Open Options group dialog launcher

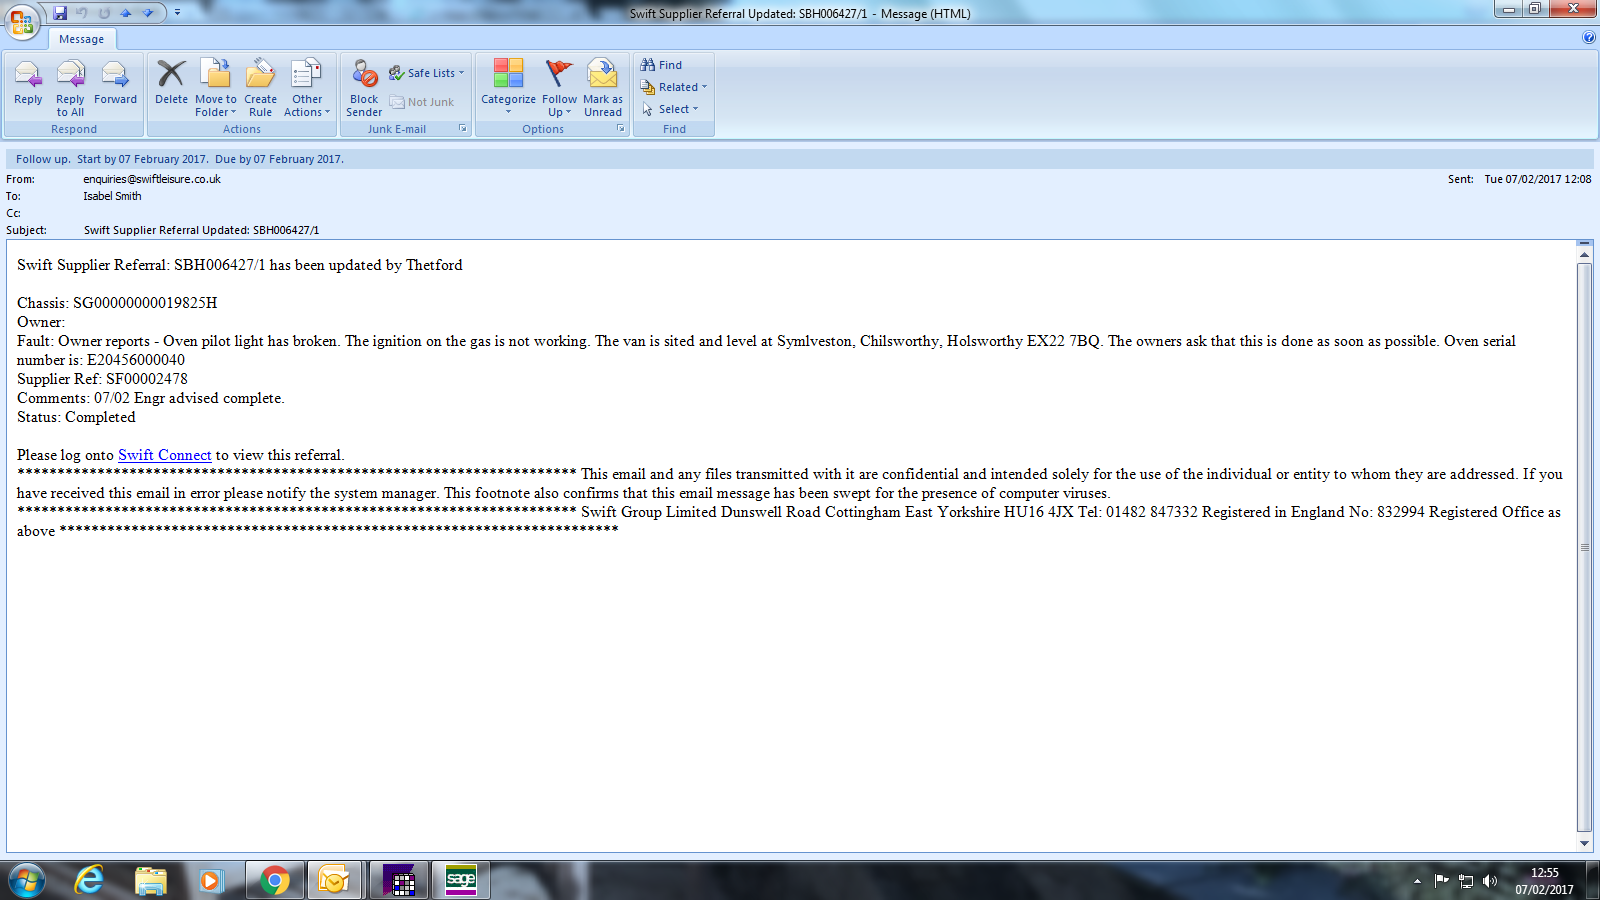pos(621,129)
